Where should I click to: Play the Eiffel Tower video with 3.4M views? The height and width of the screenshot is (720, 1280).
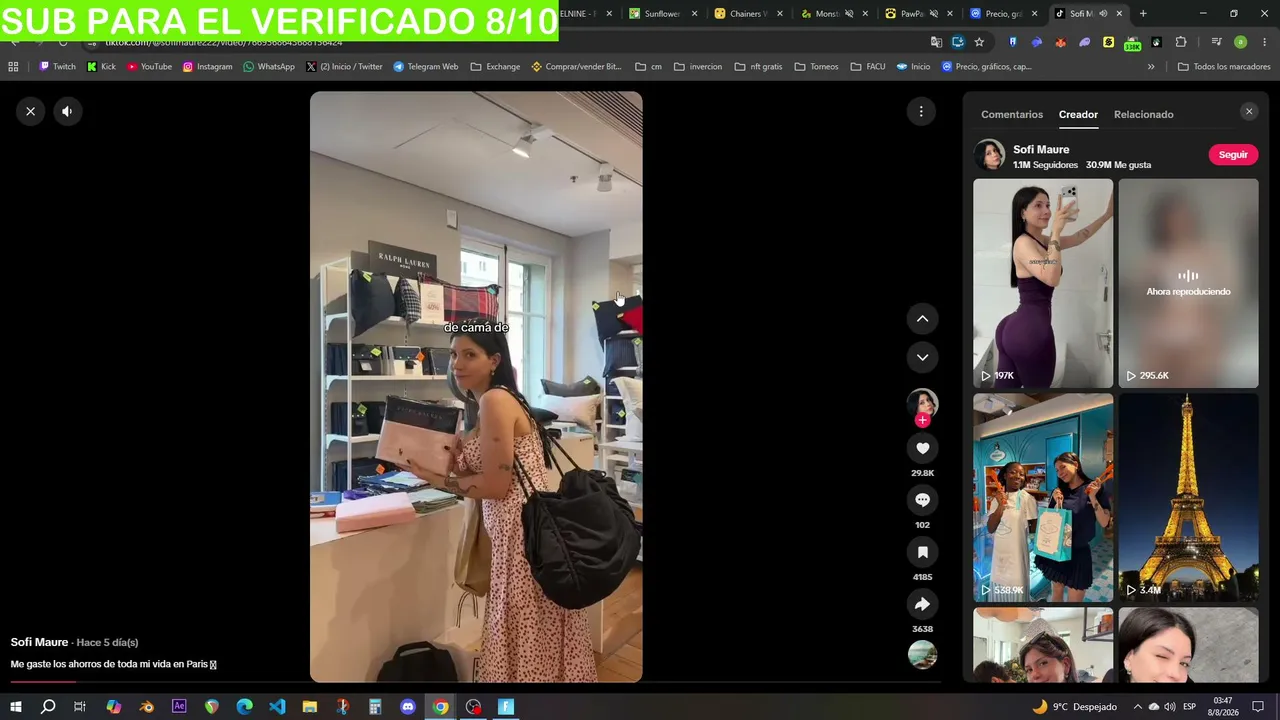pos(1188,497)
